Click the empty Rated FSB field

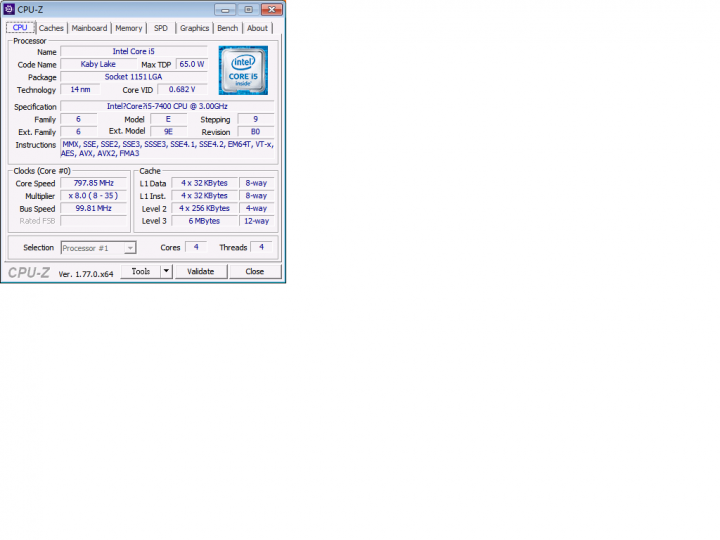tap(94, 221)
